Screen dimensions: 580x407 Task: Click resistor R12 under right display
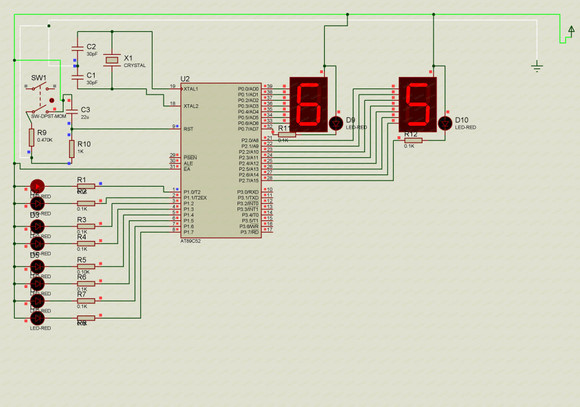[413, 140]
